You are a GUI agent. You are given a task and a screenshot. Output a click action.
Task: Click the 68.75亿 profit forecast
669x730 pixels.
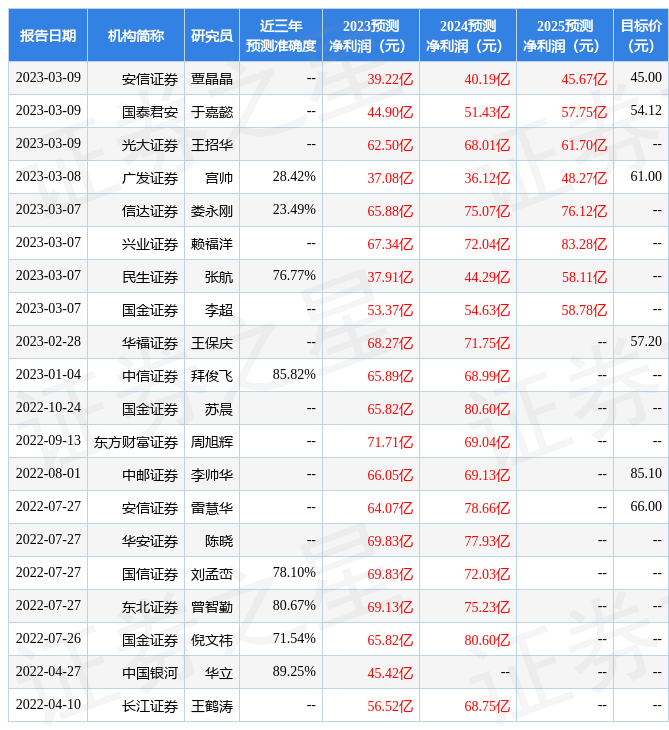pyautogui.click(x=487, y=706)
